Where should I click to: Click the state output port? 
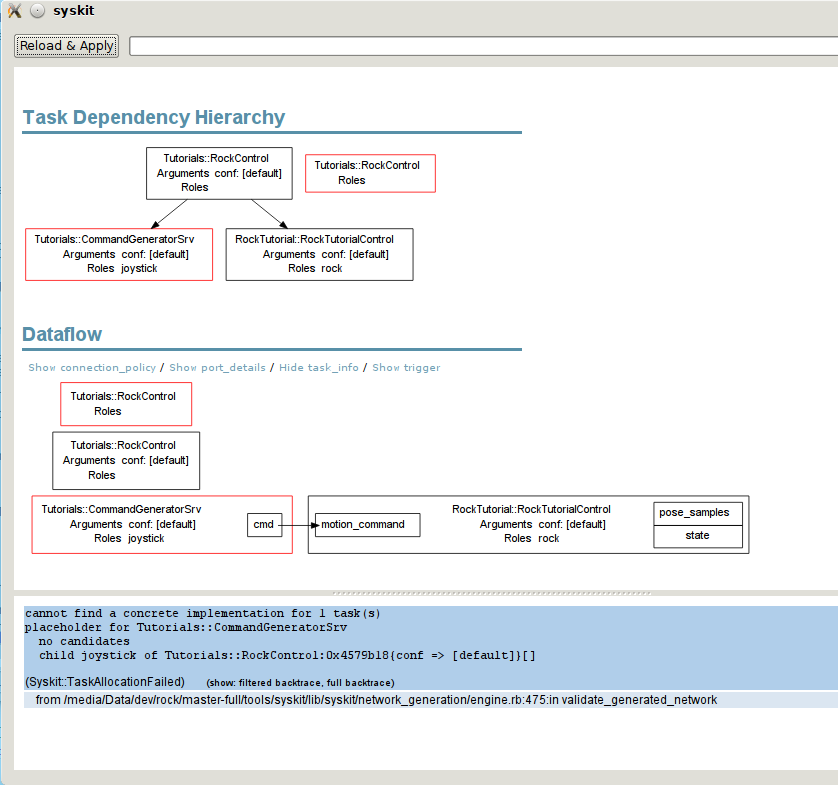[697, 536]
